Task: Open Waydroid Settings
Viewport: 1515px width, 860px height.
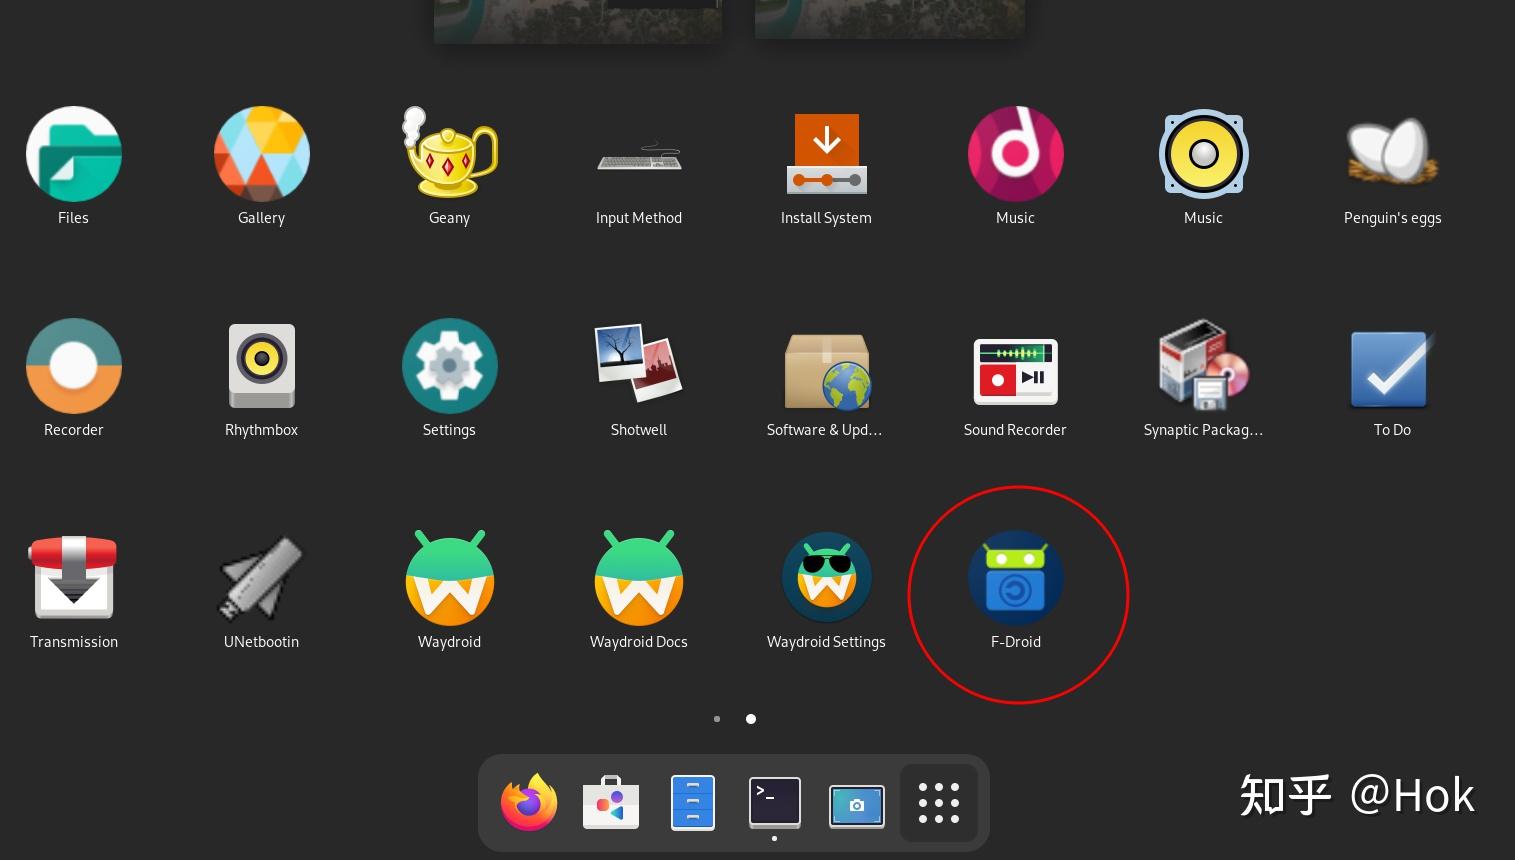Action: pyautogui.click(x=826, y=578)
